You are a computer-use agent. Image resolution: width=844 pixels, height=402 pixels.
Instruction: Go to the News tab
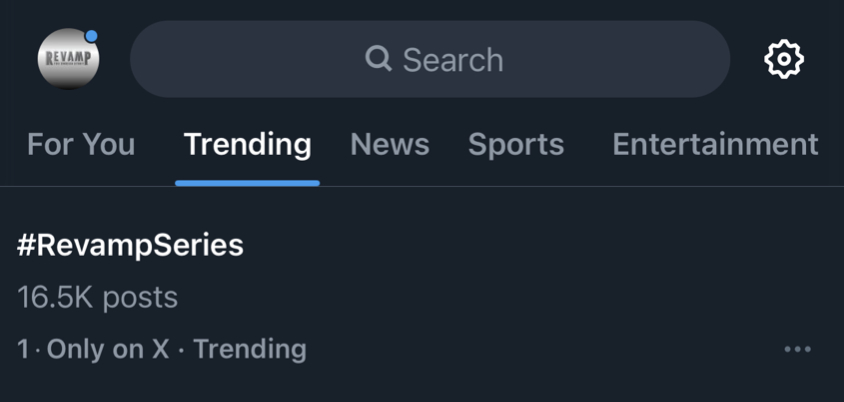click(x=390, y=144)
